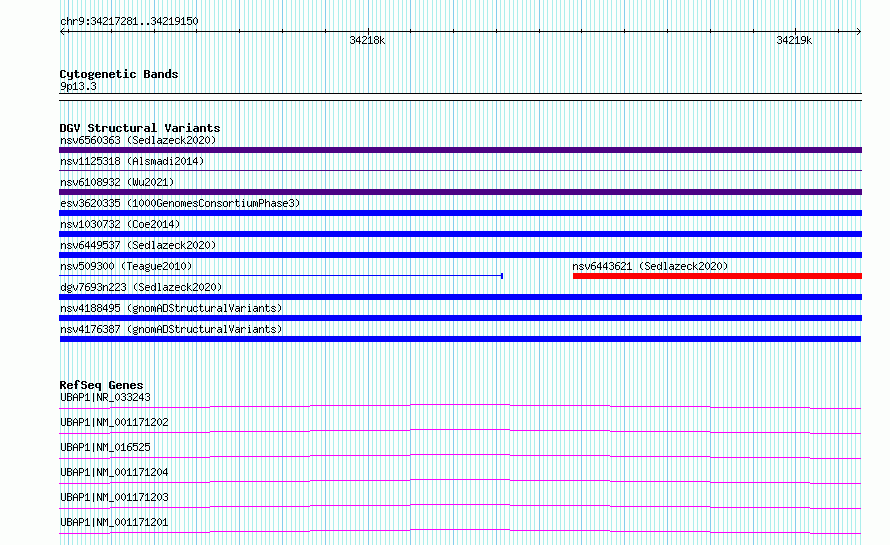Open variant nsv6108932 (Wu2021) label

117,182
